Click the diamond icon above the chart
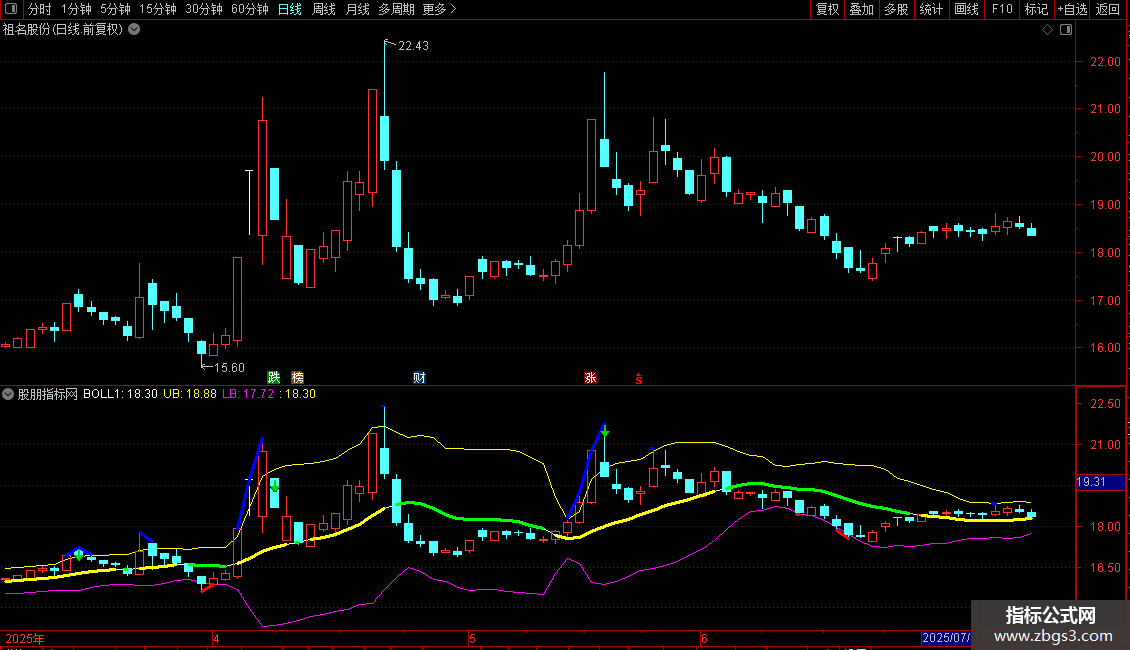This screenshot has width=1130, height=650. coord(1048,30)
